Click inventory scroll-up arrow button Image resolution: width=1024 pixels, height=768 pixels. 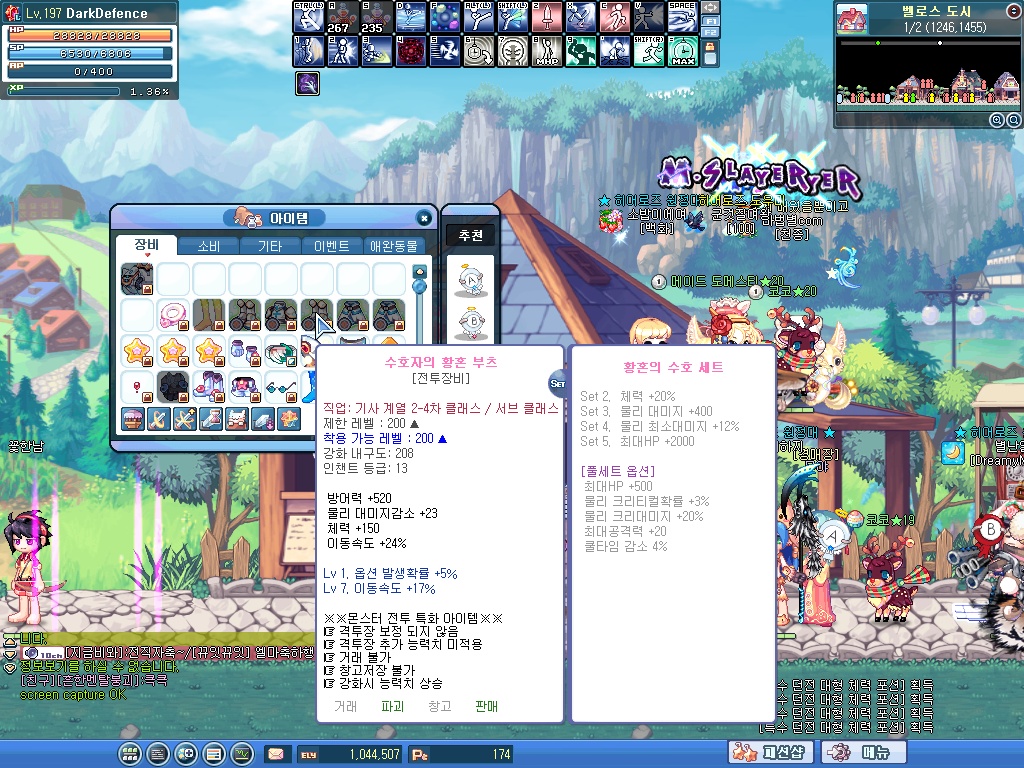pyautogui.click(x=420, y=270)
